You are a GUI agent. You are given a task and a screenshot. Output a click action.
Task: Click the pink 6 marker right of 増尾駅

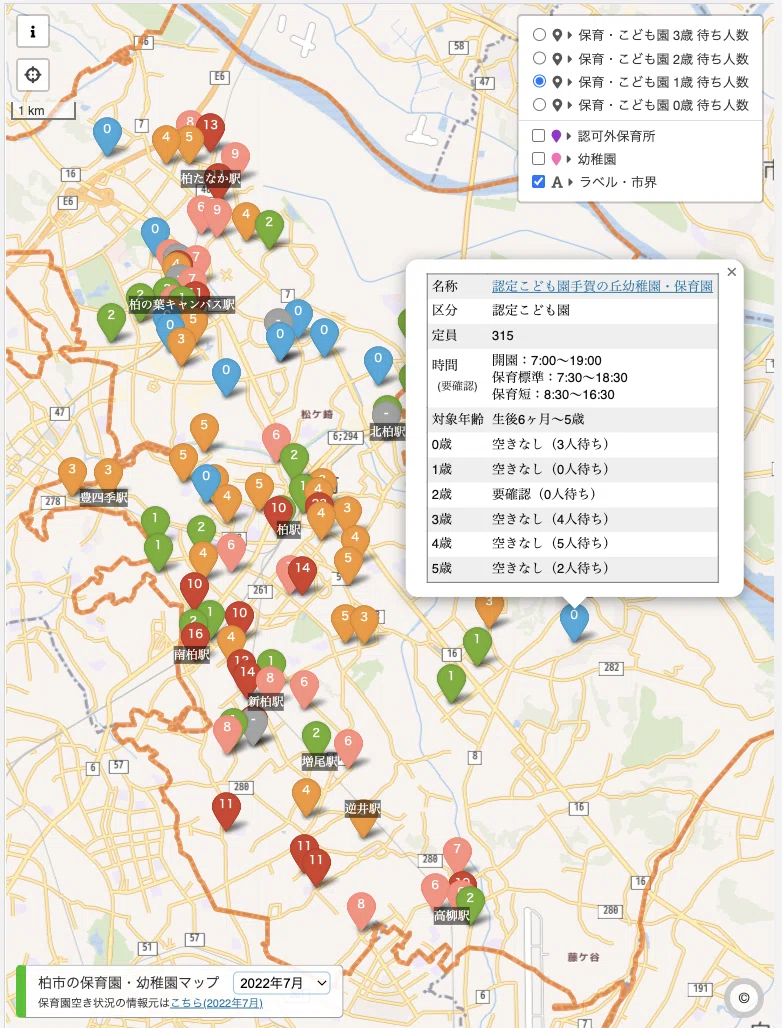click(x=348, y=746)
